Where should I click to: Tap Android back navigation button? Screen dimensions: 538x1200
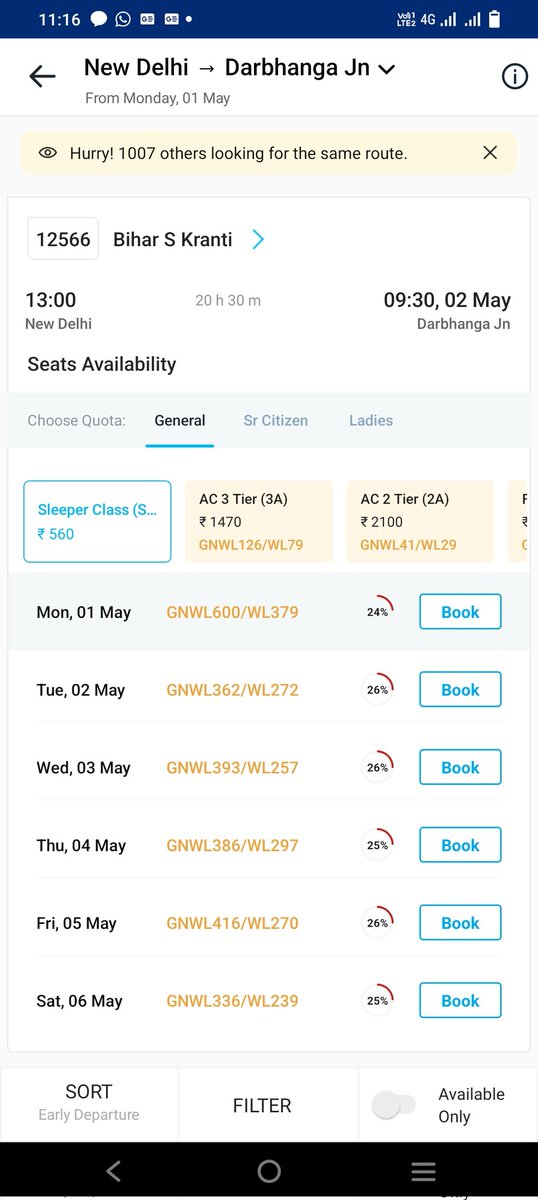pyautogui.click(x=113, y=1171)
